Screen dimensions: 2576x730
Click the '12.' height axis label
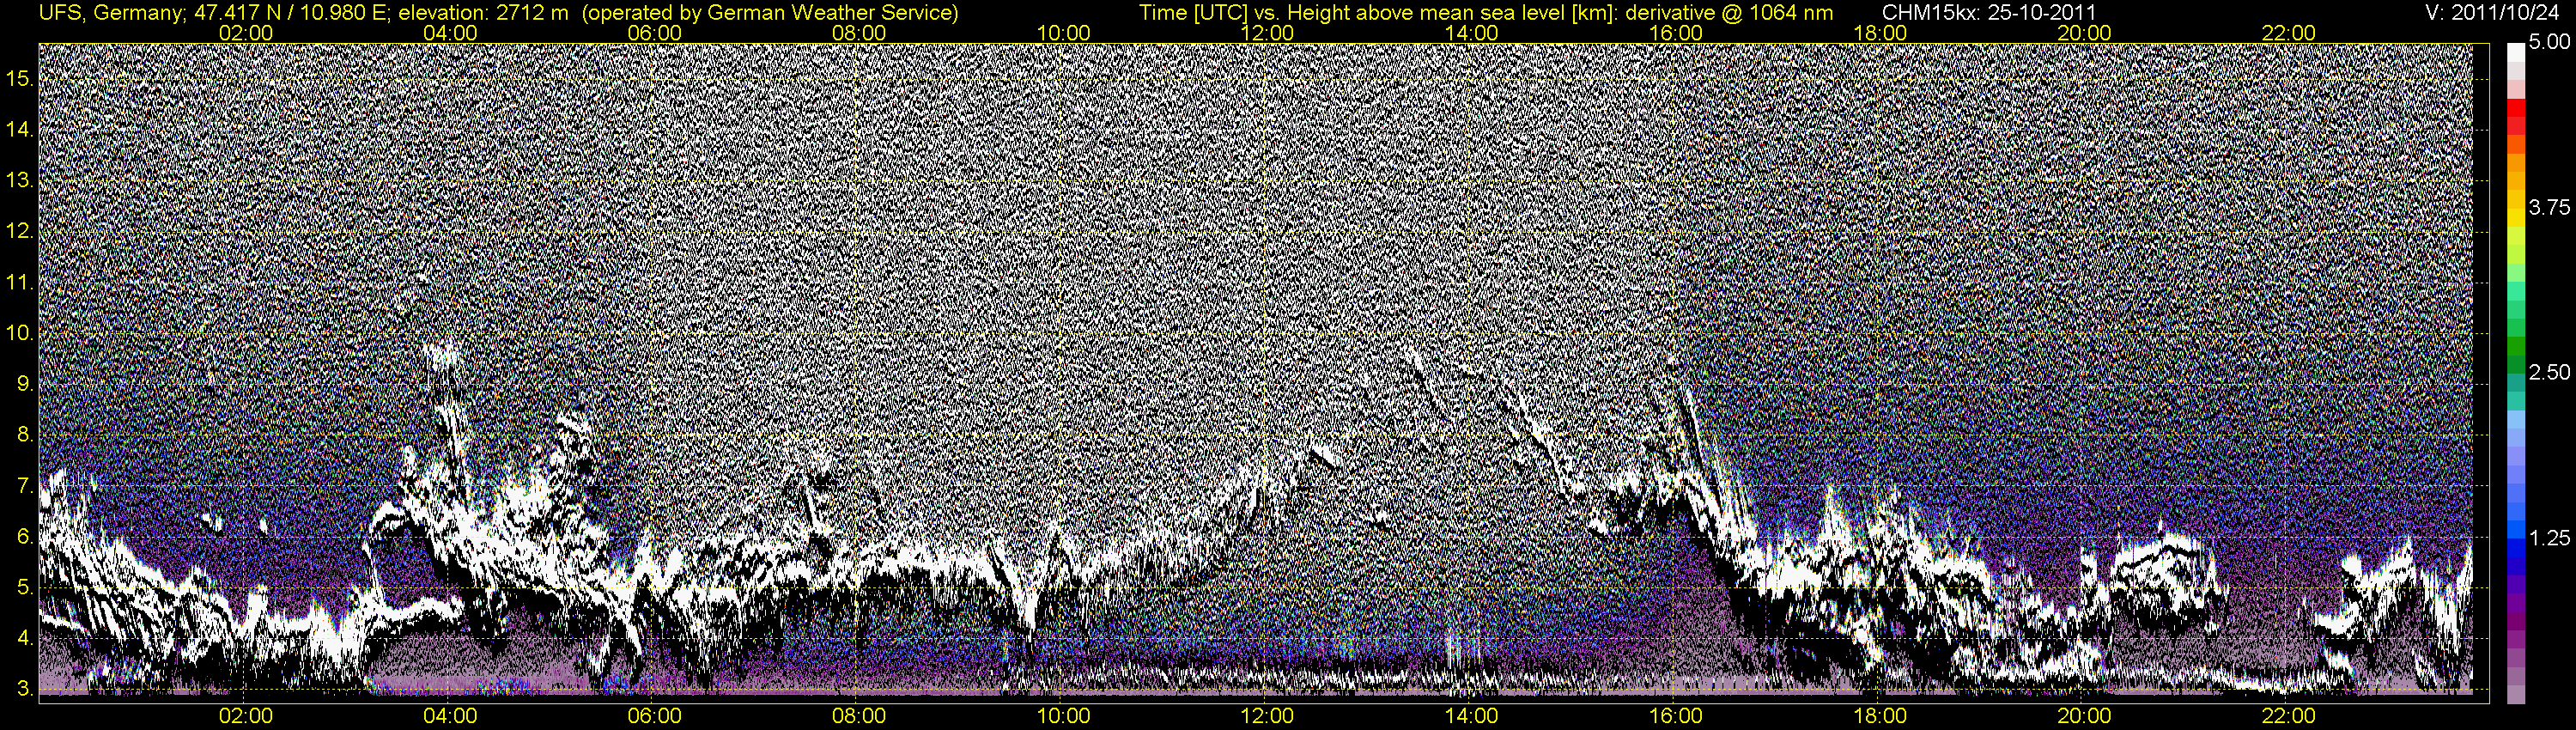(20, 232)
